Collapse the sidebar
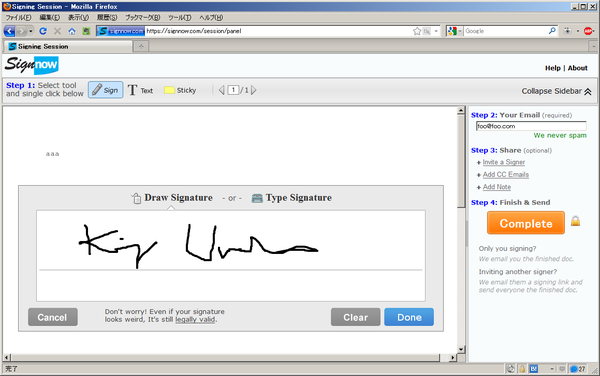Image resolution: width=600 pixels, height=376 pixels. coord(556,91)
